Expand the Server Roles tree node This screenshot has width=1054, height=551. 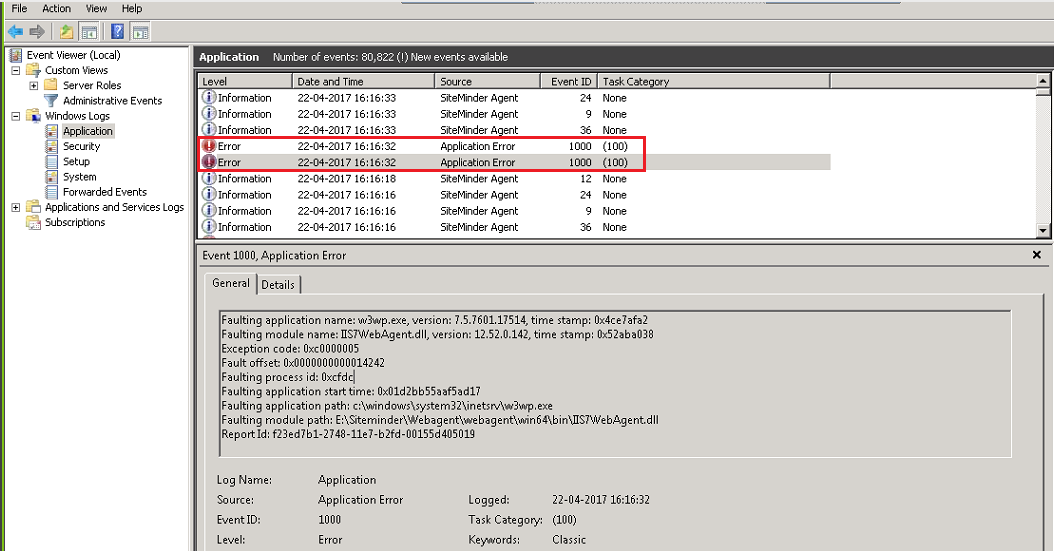click(x=34, y=85)
